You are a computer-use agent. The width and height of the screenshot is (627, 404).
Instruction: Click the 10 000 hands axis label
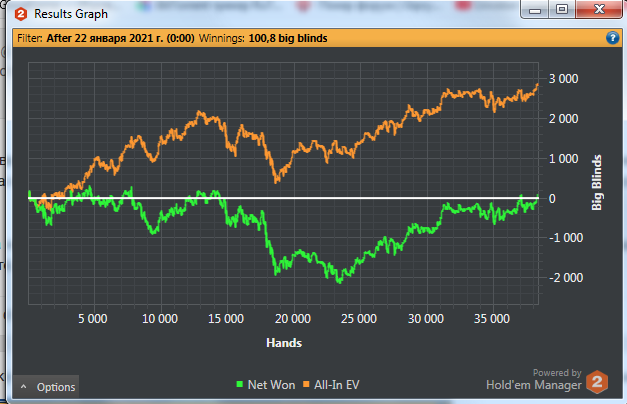[160, 319]
